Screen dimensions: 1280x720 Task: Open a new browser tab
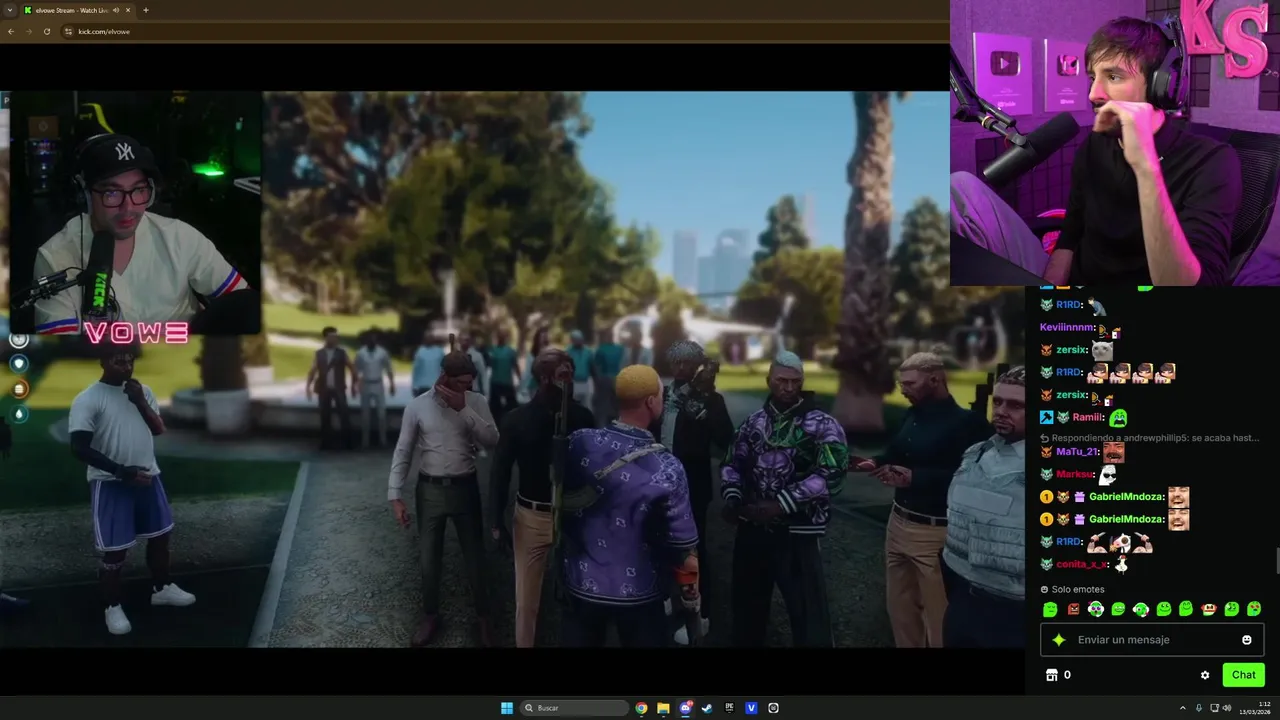[146, 10]
